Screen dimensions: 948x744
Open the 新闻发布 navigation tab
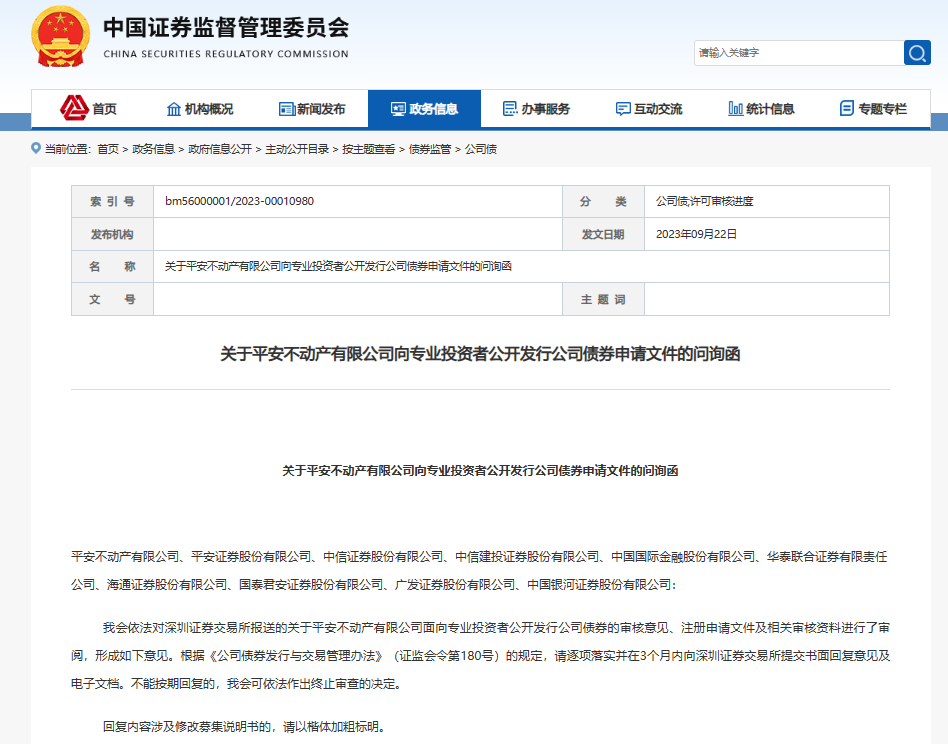(312, 109)
